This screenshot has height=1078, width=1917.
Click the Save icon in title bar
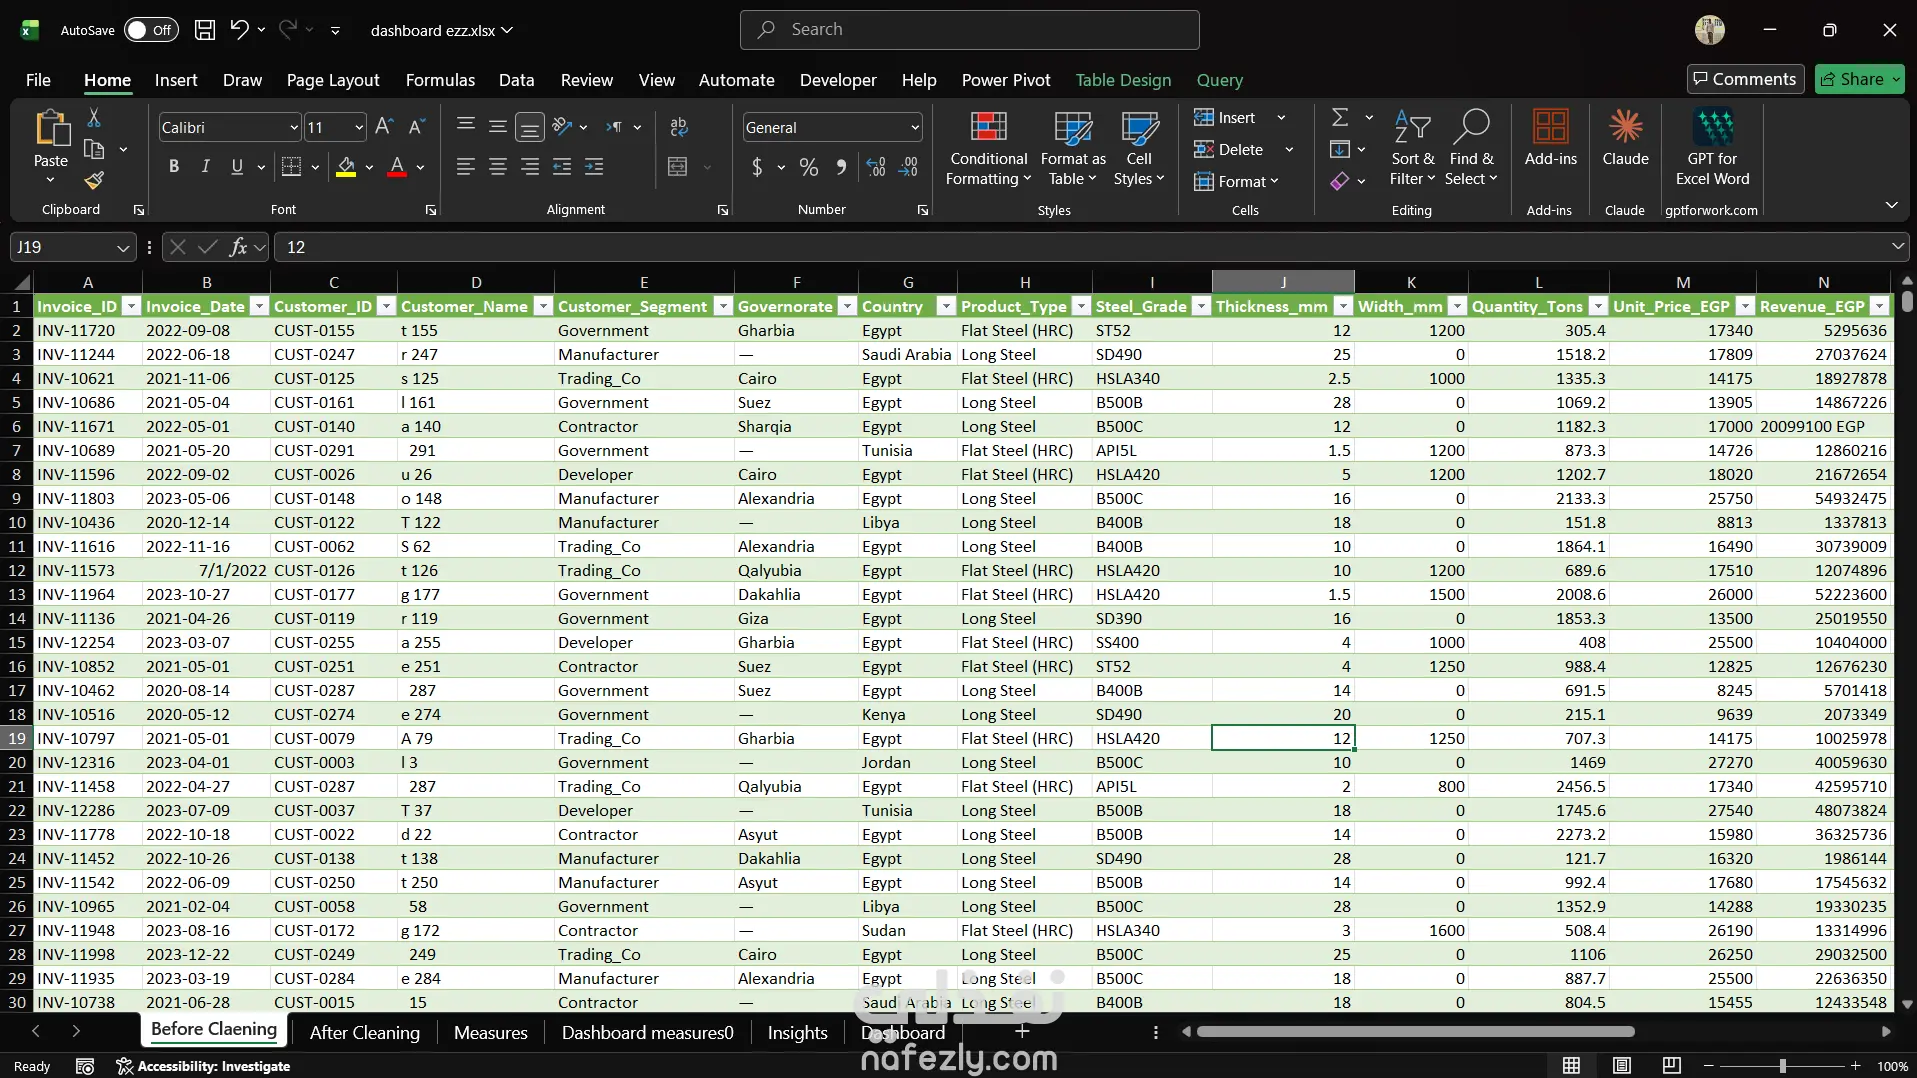click(x=205, y=30)
